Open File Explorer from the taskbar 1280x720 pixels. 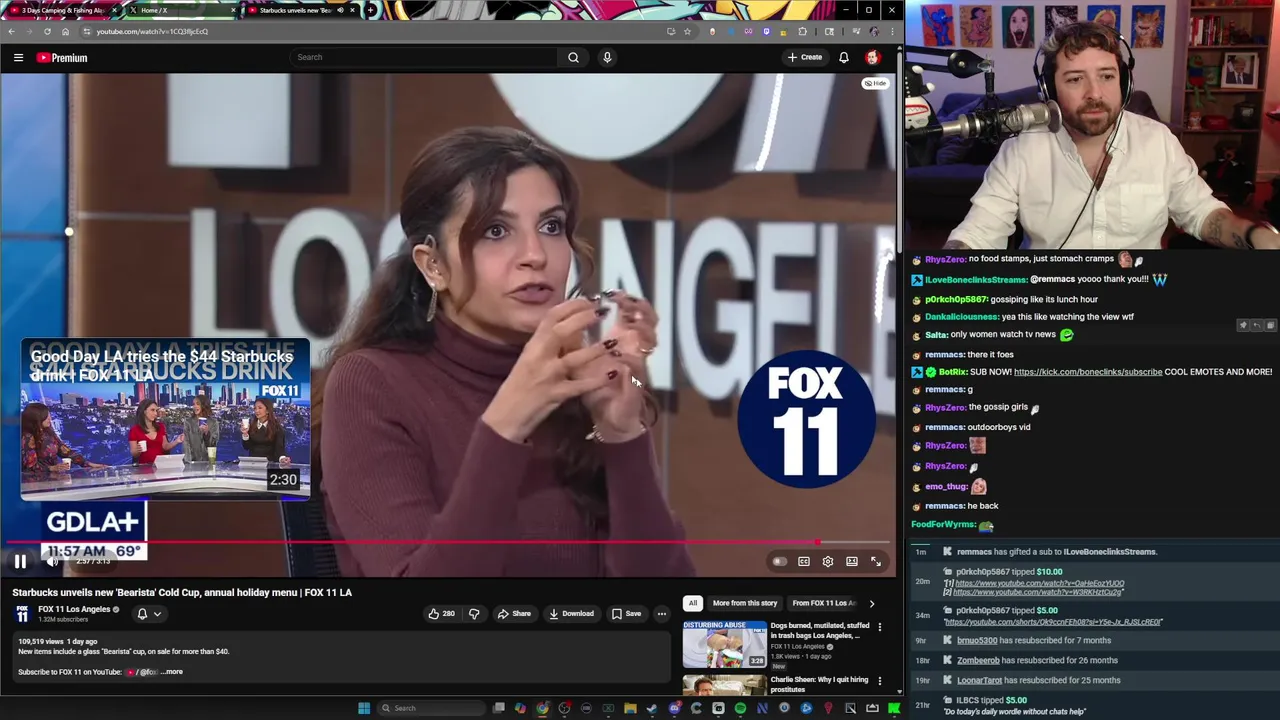click(630, 708)
